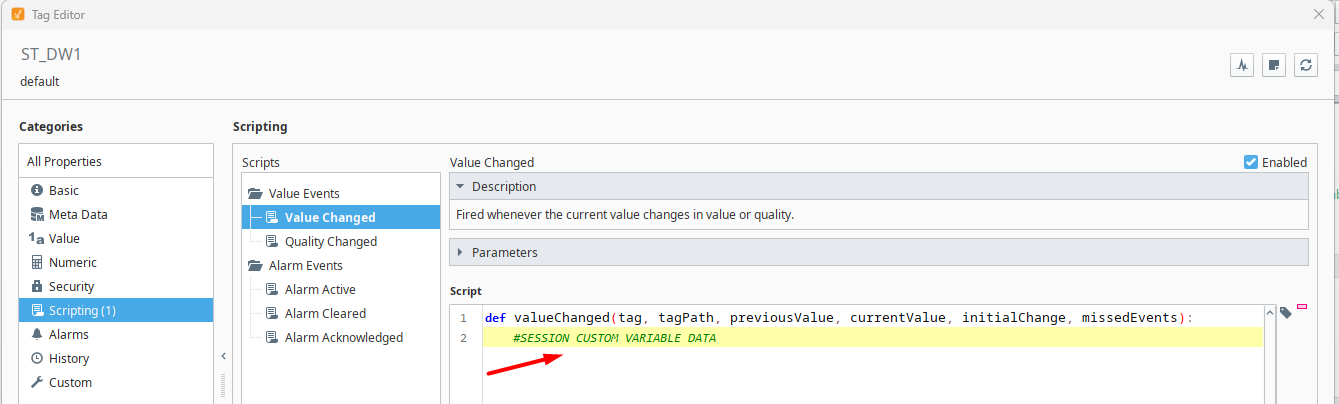The image size is (1339, 404).
Task: Click the Tag Editor app icon
Action: (x=17, y=14)
